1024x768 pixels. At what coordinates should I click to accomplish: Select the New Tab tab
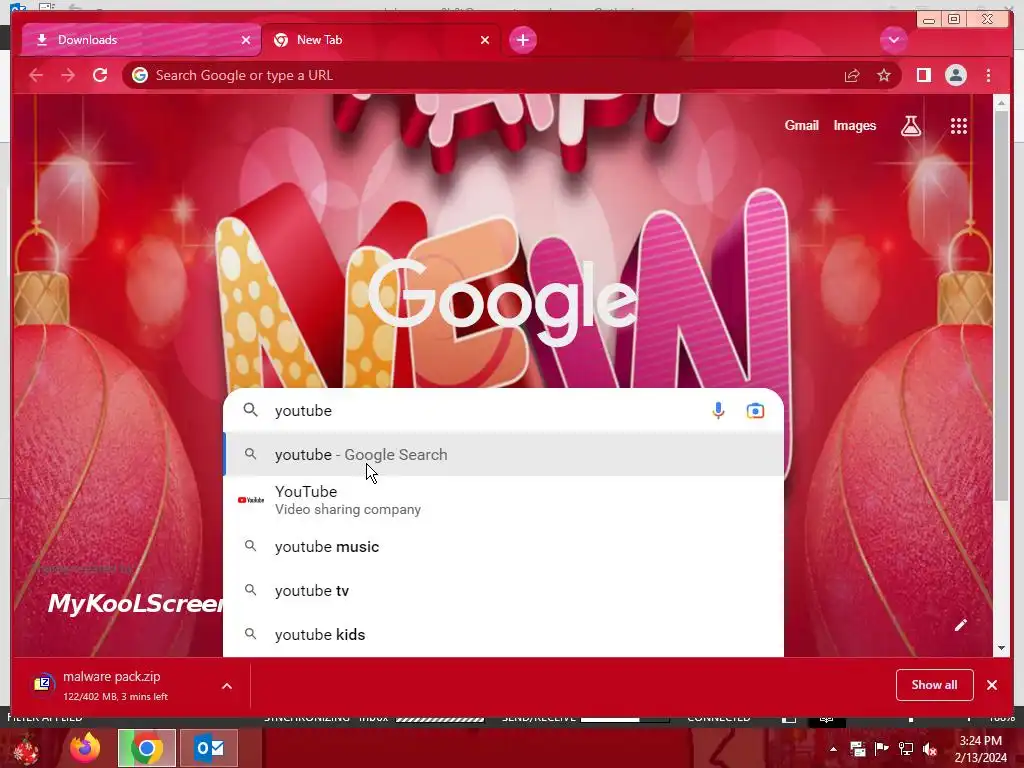(381, 40)
